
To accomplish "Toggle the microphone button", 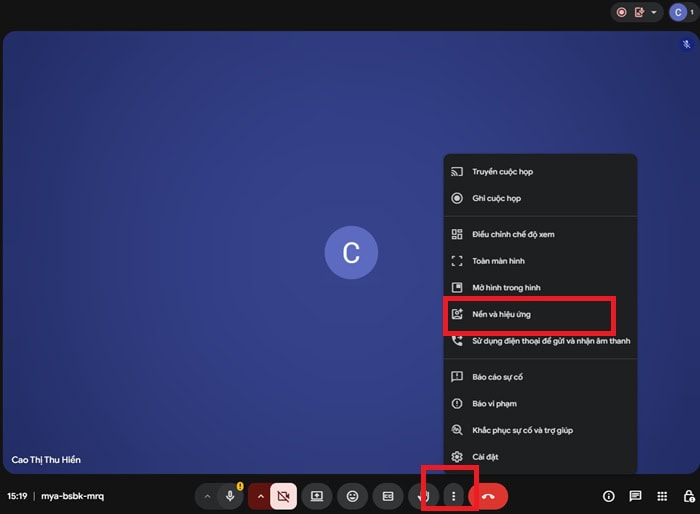I will (x=231, y=496).
